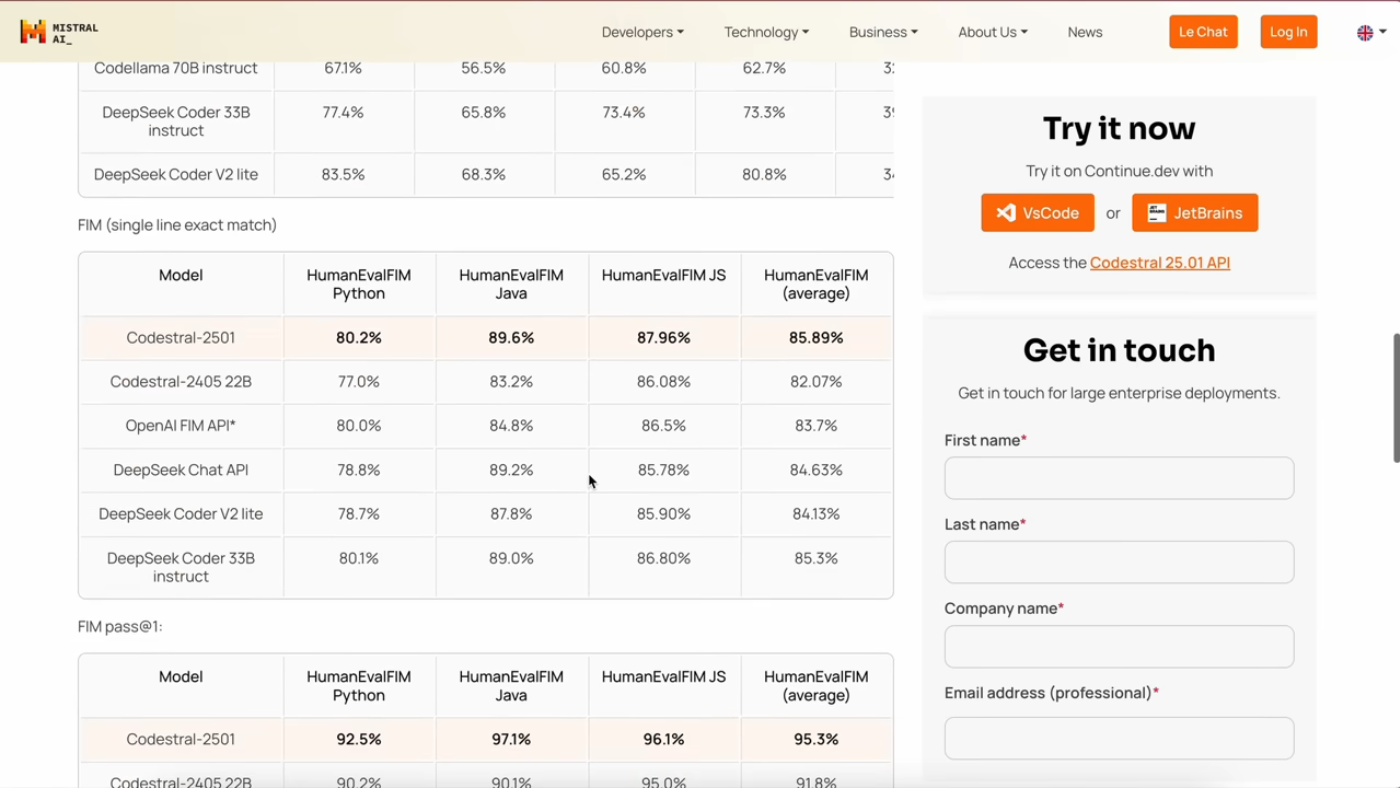This screenshot has width=1400, height=788.
Task: Click the 83.5% cell
Action: [343, 174]
